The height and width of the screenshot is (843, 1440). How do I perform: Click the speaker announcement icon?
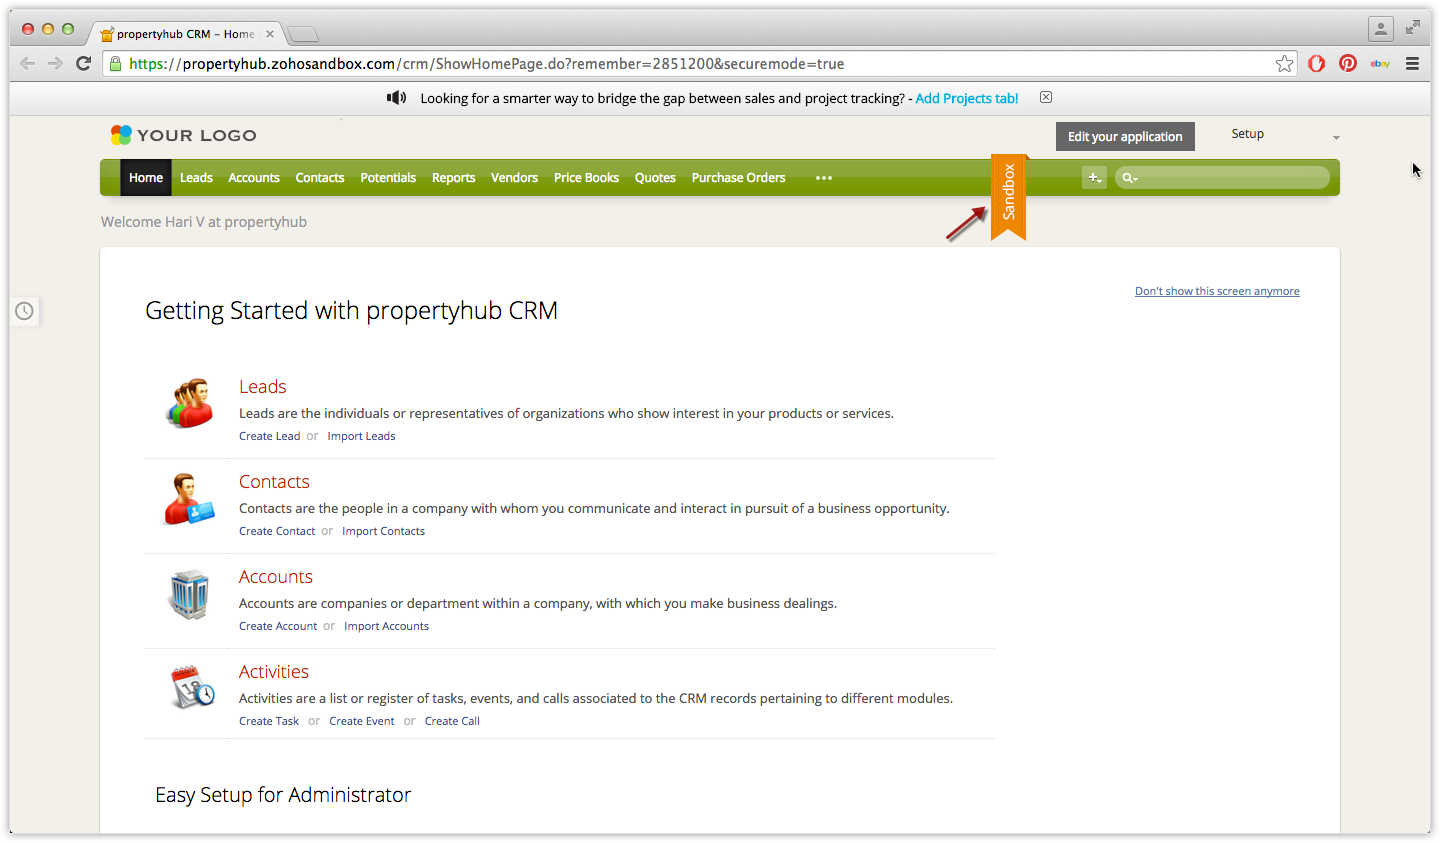(397, 97)
